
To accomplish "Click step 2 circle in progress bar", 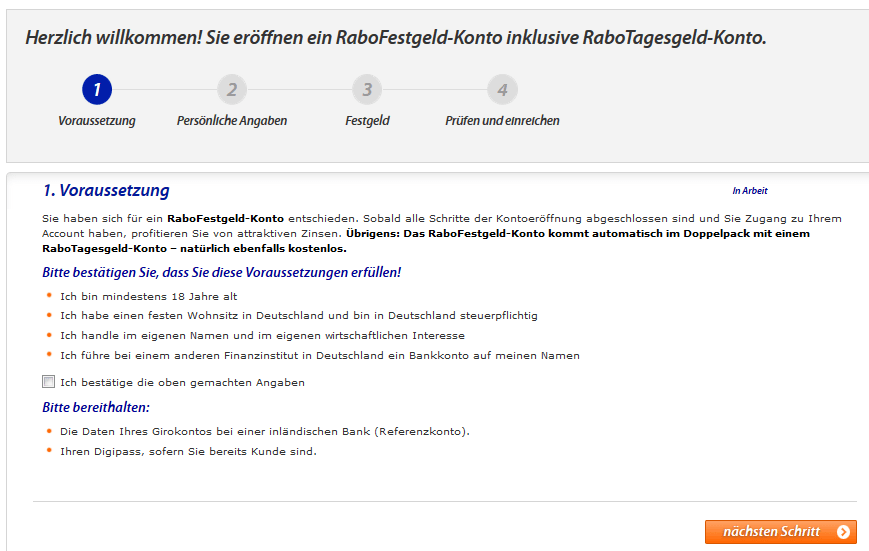I will [x=232, y=89].
